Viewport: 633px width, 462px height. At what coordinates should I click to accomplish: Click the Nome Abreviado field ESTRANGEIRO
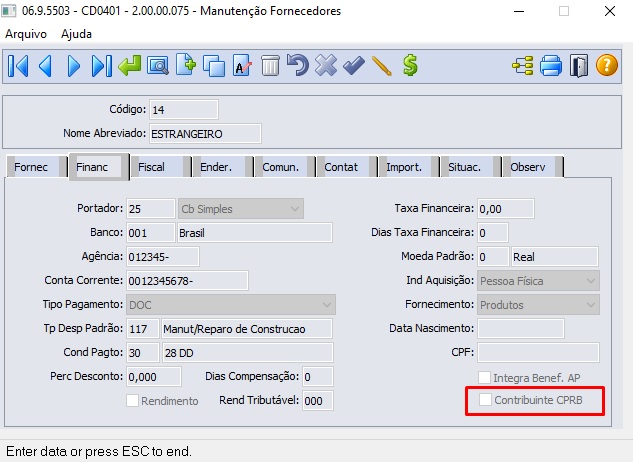pyautogui.click(x=205, y=134)
